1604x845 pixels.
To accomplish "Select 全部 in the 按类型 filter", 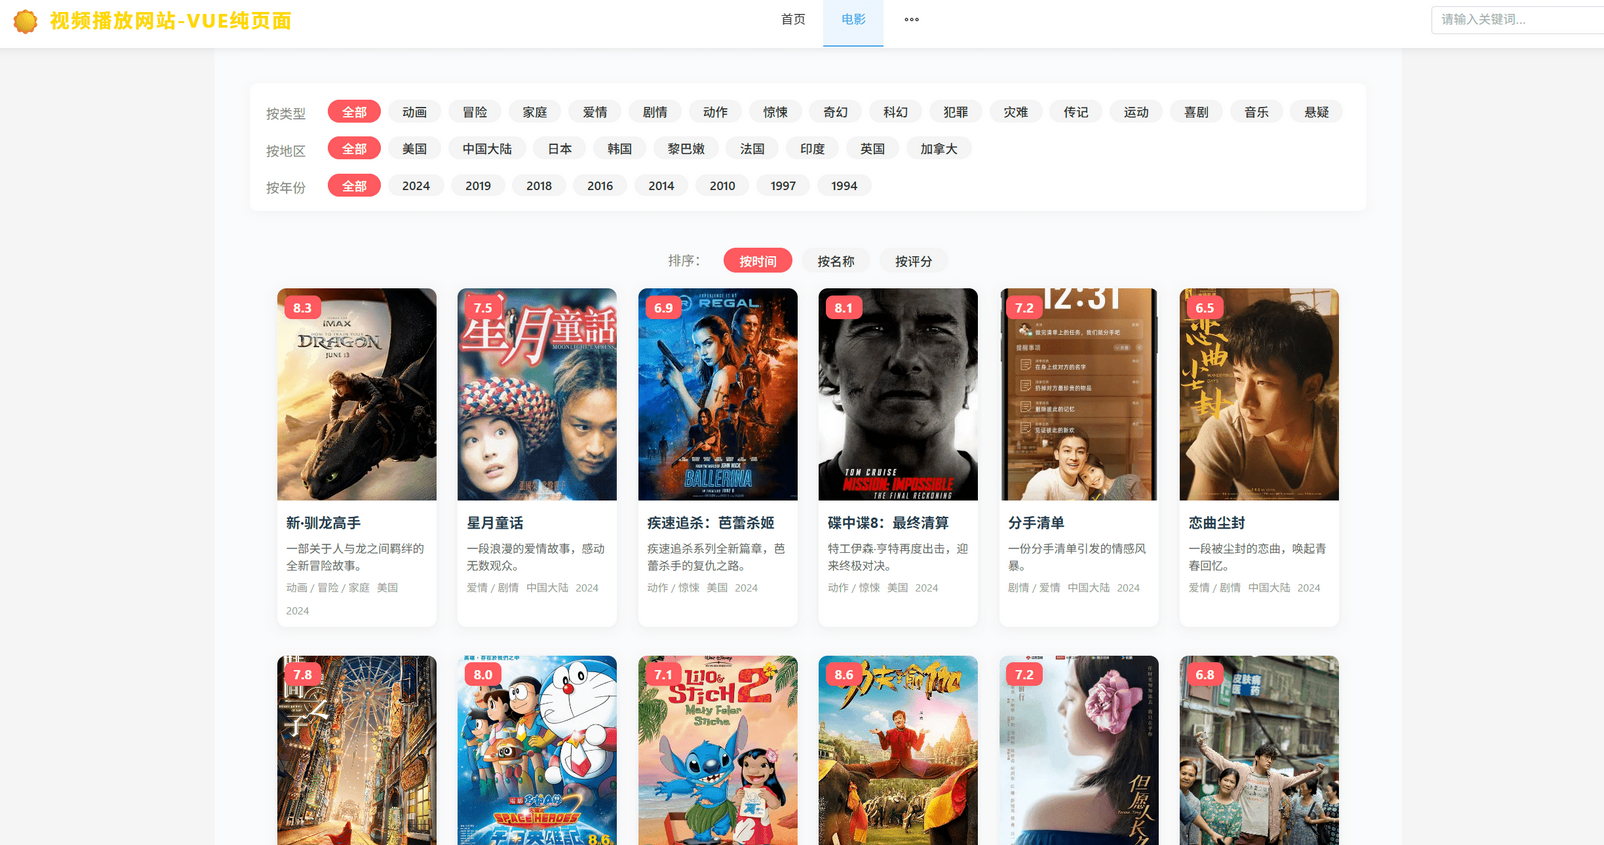I will [354, 112].
